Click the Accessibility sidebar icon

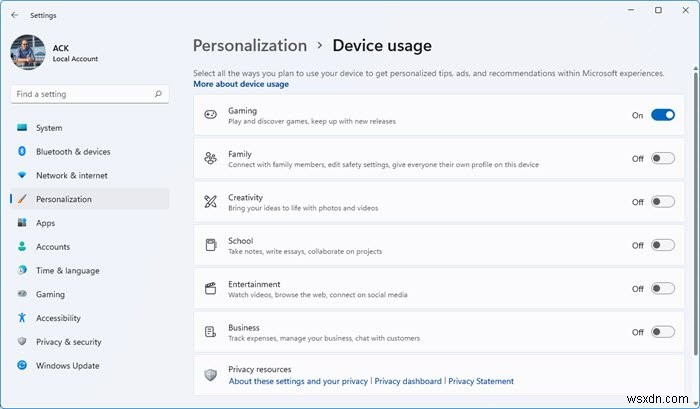(21, 318)
